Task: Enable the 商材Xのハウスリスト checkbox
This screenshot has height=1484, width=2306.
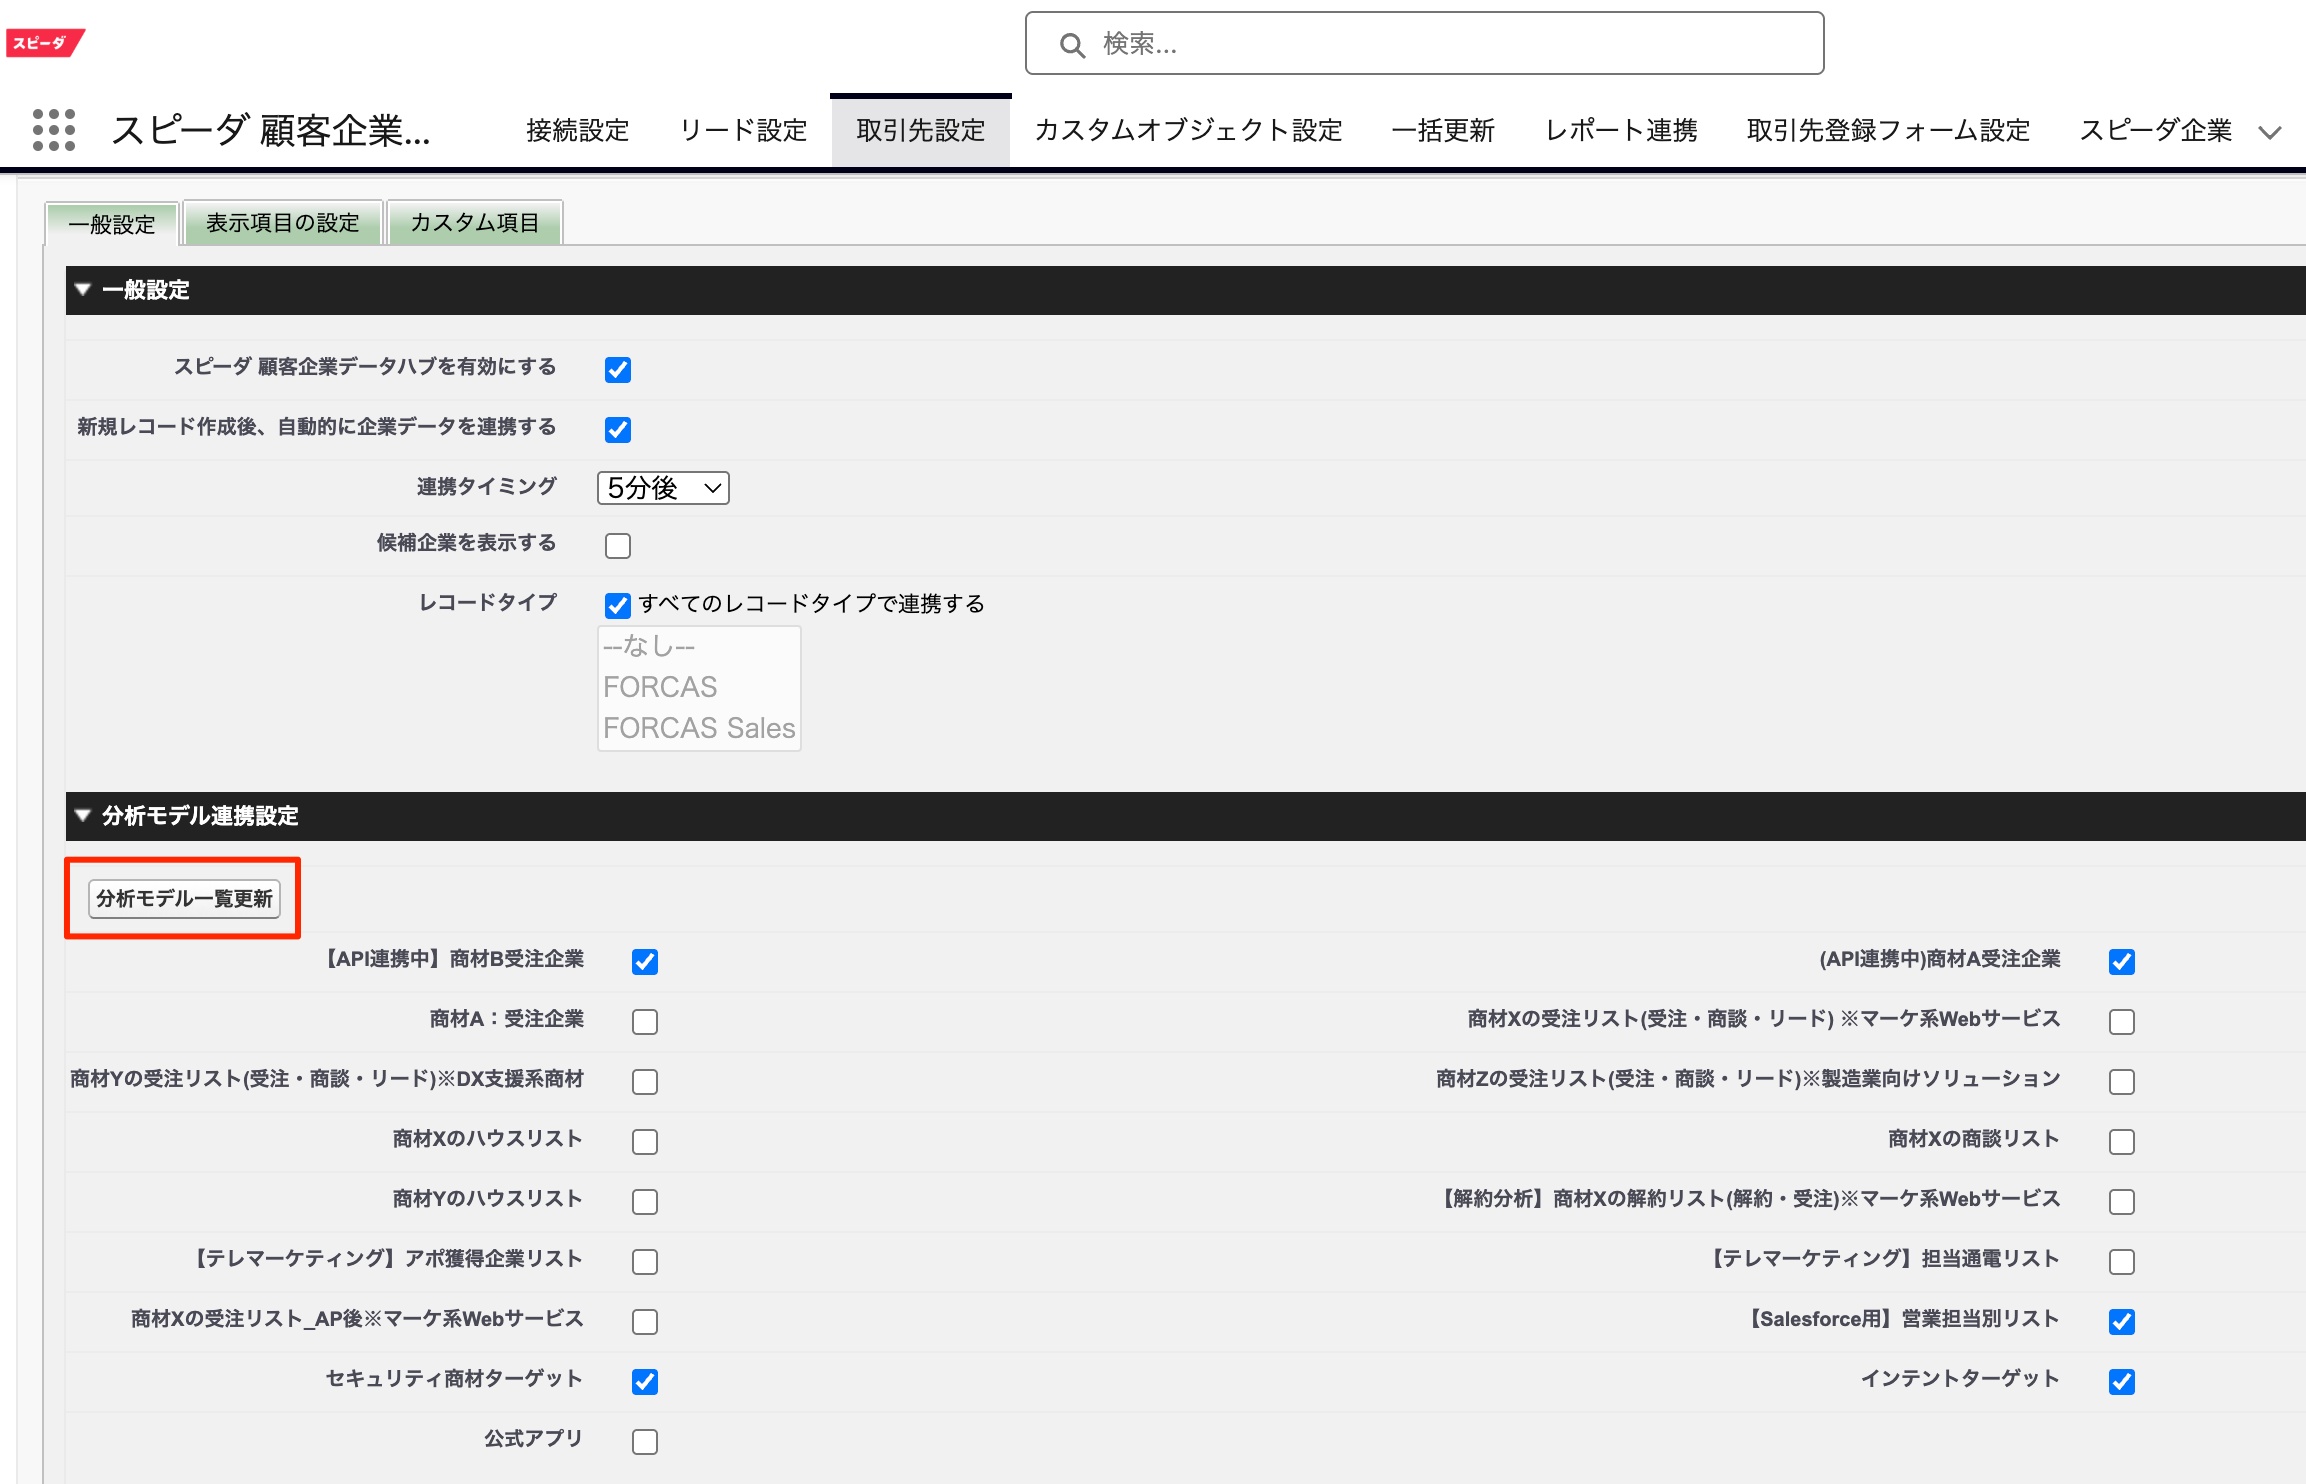Action: [x=645, y=1141]
